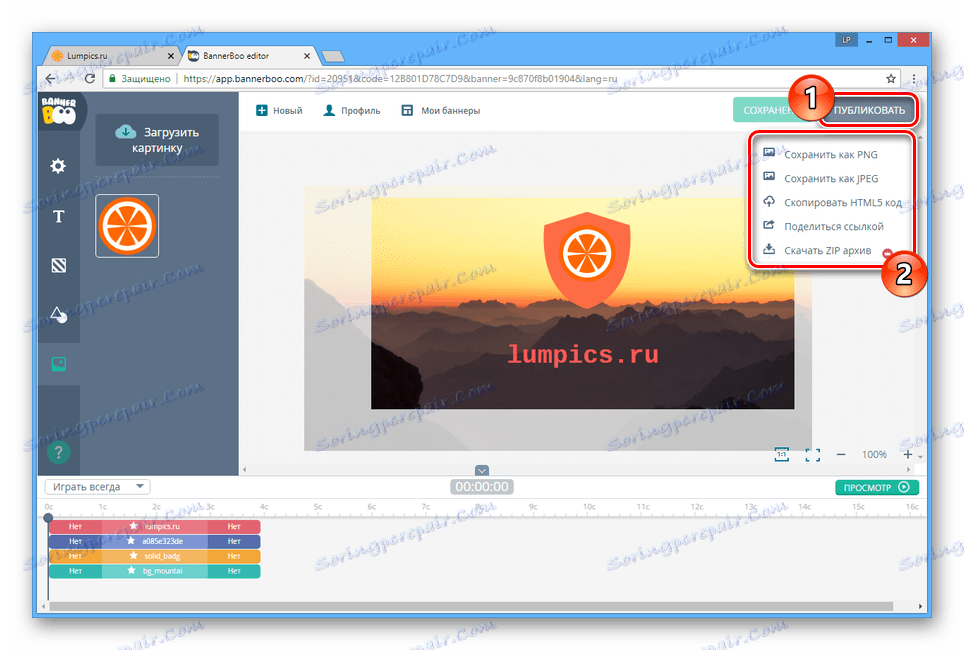The height and width of the screenshot is (650, 964).
Task: Choose Скопировать HTML5 код
Action: pos(832,202)
